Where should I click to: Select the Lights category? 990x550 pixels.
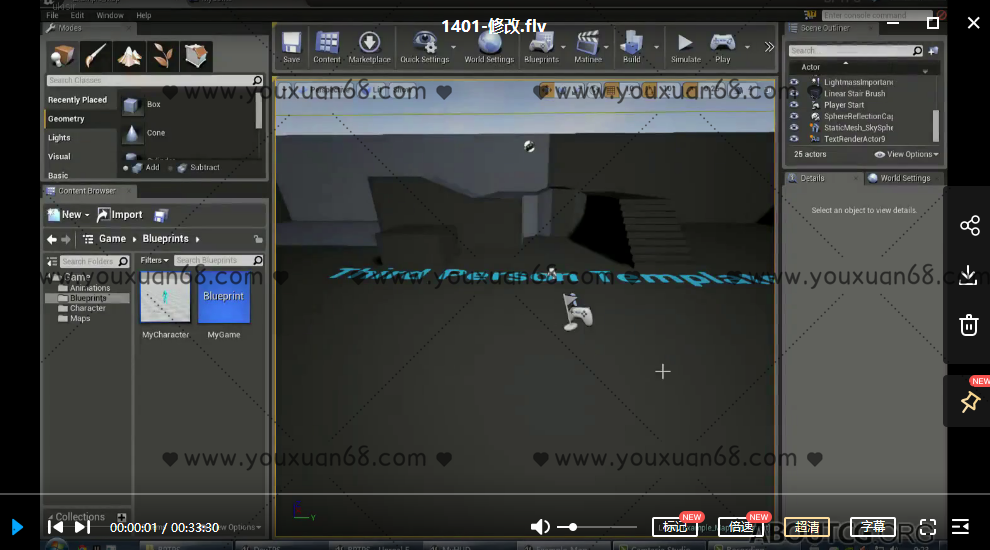pyautogui.click(x=59, y=138)
